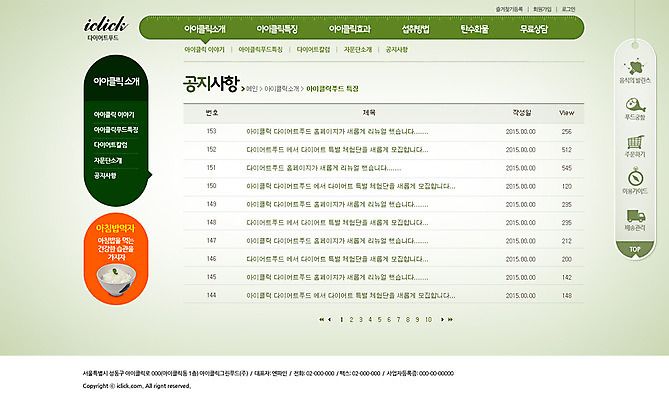The width and height of the screenshot is (669, 400).
Task: Open the title of notice number 146
Action: 337,259
